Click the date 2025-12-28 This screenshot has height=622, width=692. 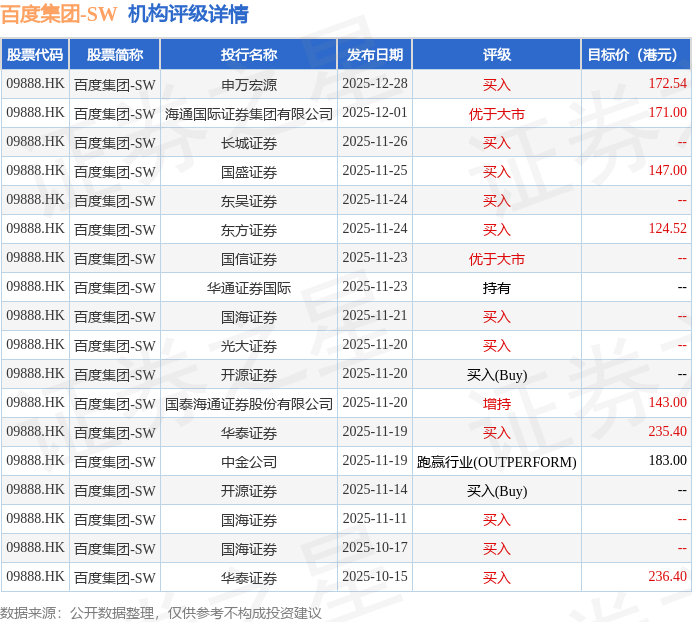pyautogui.click(x=375, y=83)
